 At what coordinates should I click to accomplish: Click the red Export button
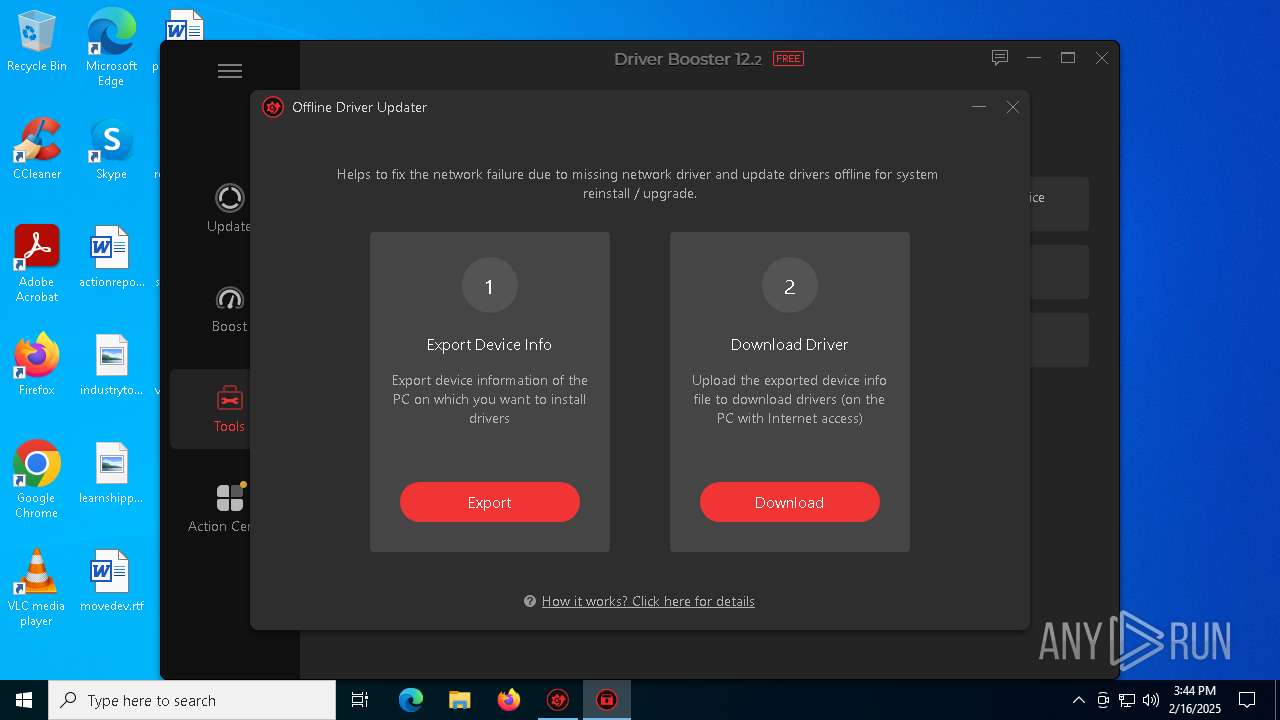pos(489,502)
